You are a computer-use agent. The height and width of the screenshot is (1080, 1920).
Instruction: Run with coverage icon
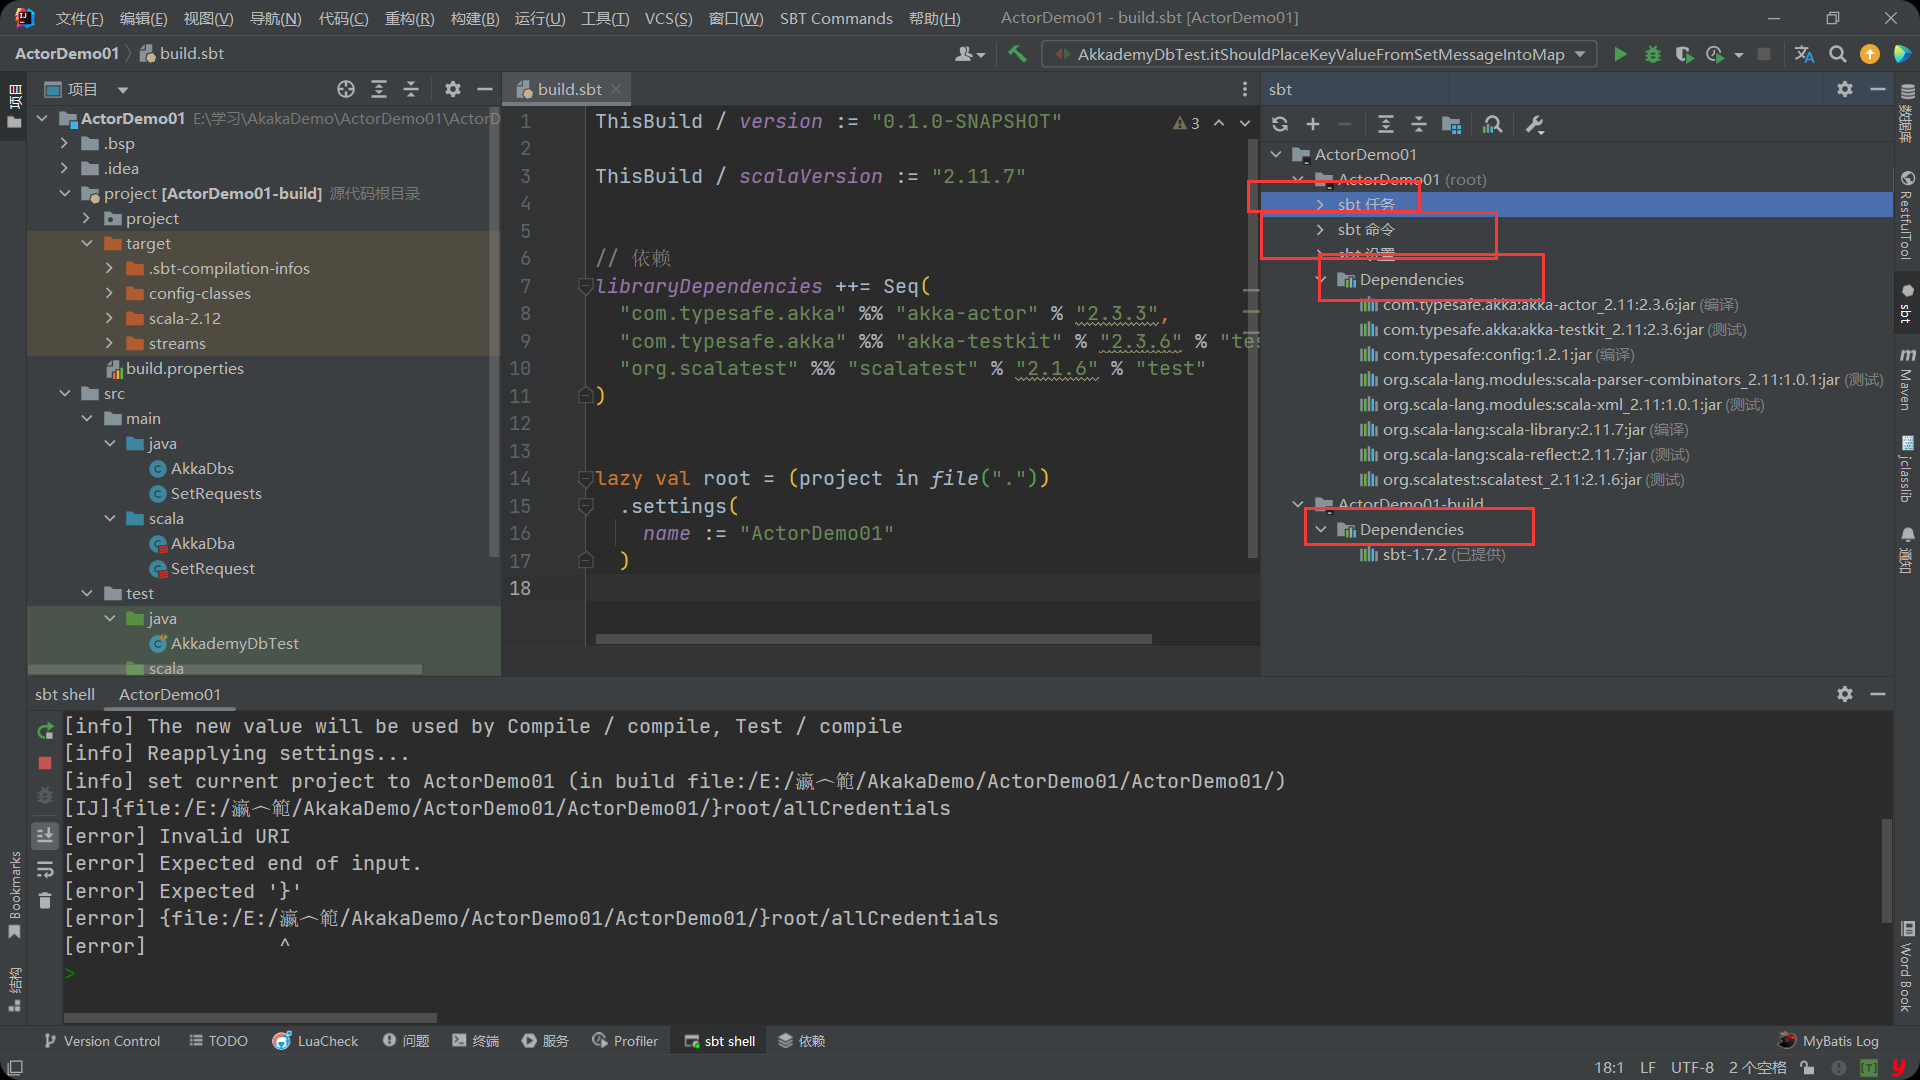tap(1684, 54)
